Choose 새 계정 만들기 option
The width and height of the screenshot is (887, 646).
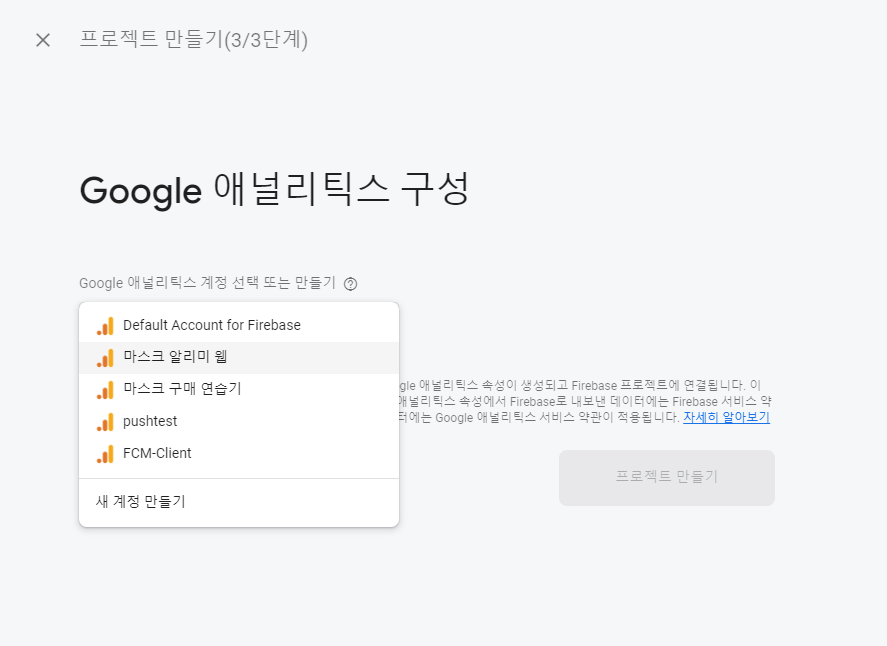239,502
